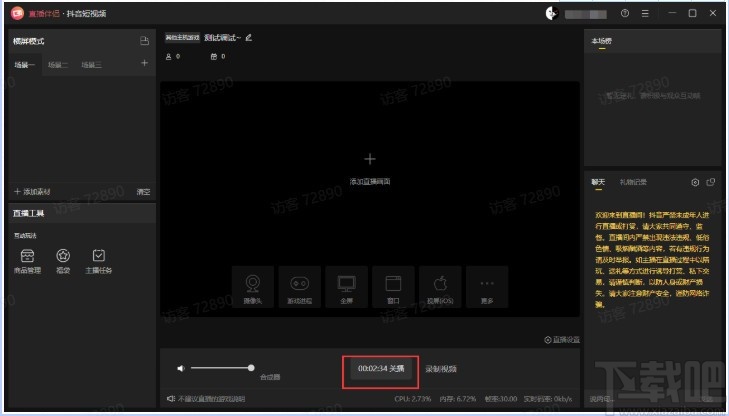Viewport: 729px width, 416px height.
Task: Open 直播设置 live settings
Action: [562, 340]
